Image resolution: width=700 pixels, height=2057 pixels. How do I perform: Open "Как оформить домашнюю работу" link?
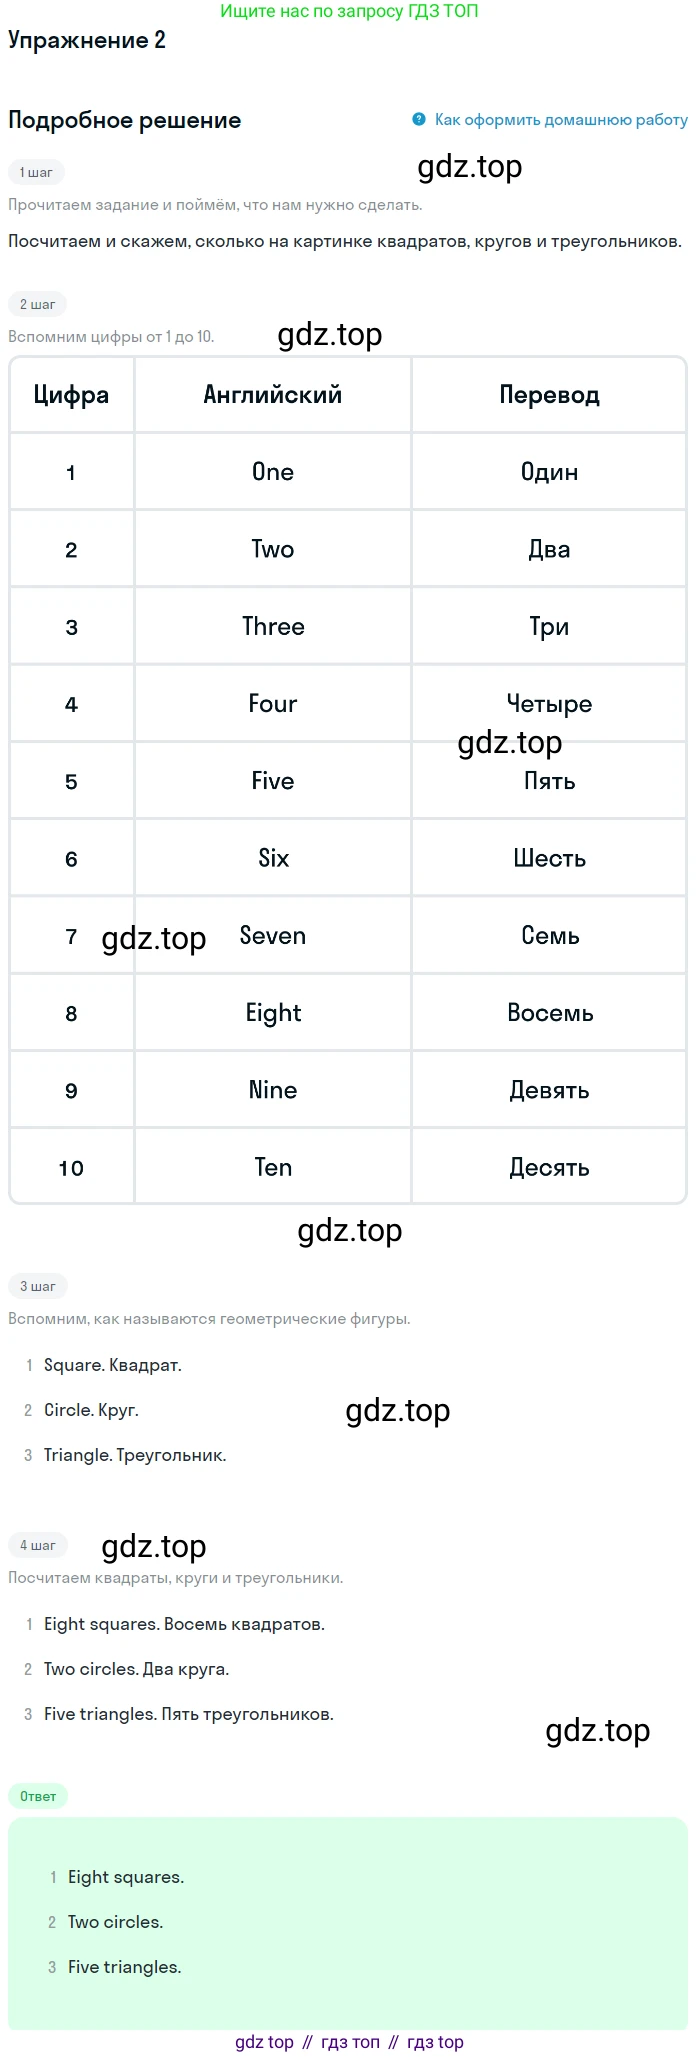[x=560, y=120]
